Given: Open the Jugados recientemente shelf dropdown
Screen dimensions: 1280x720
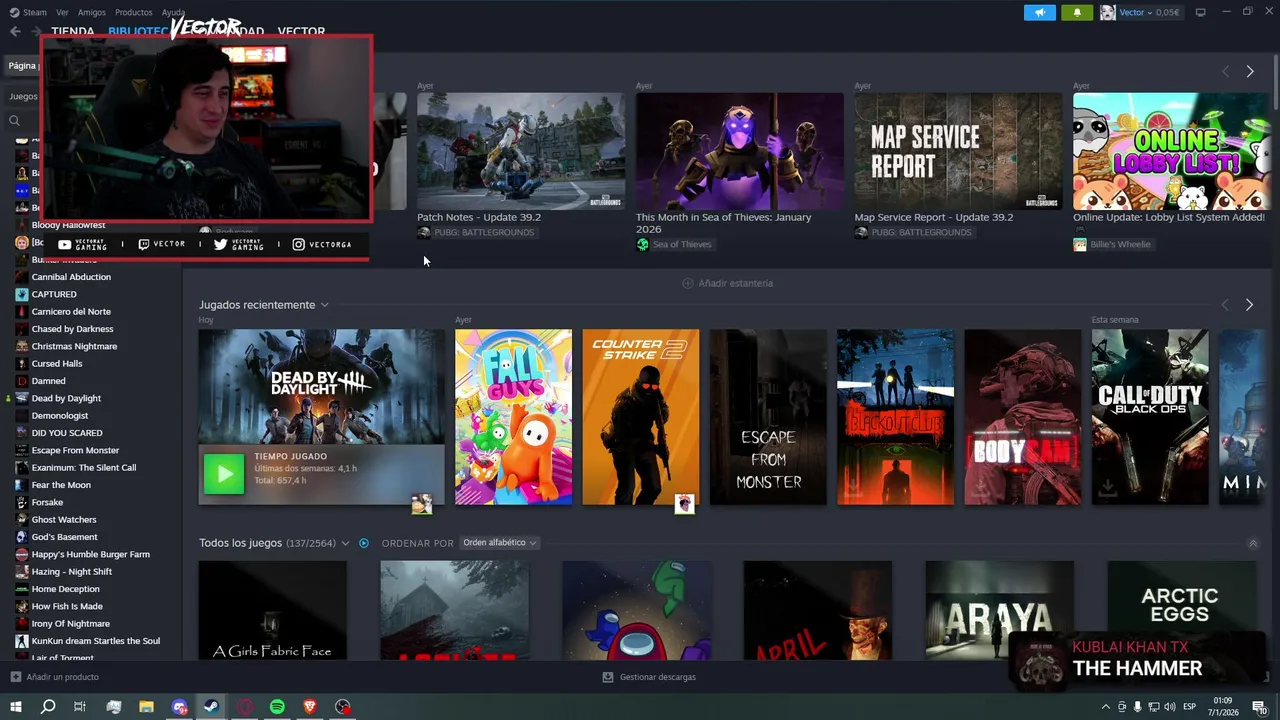Looking at the screenshot, I should 324,305.
